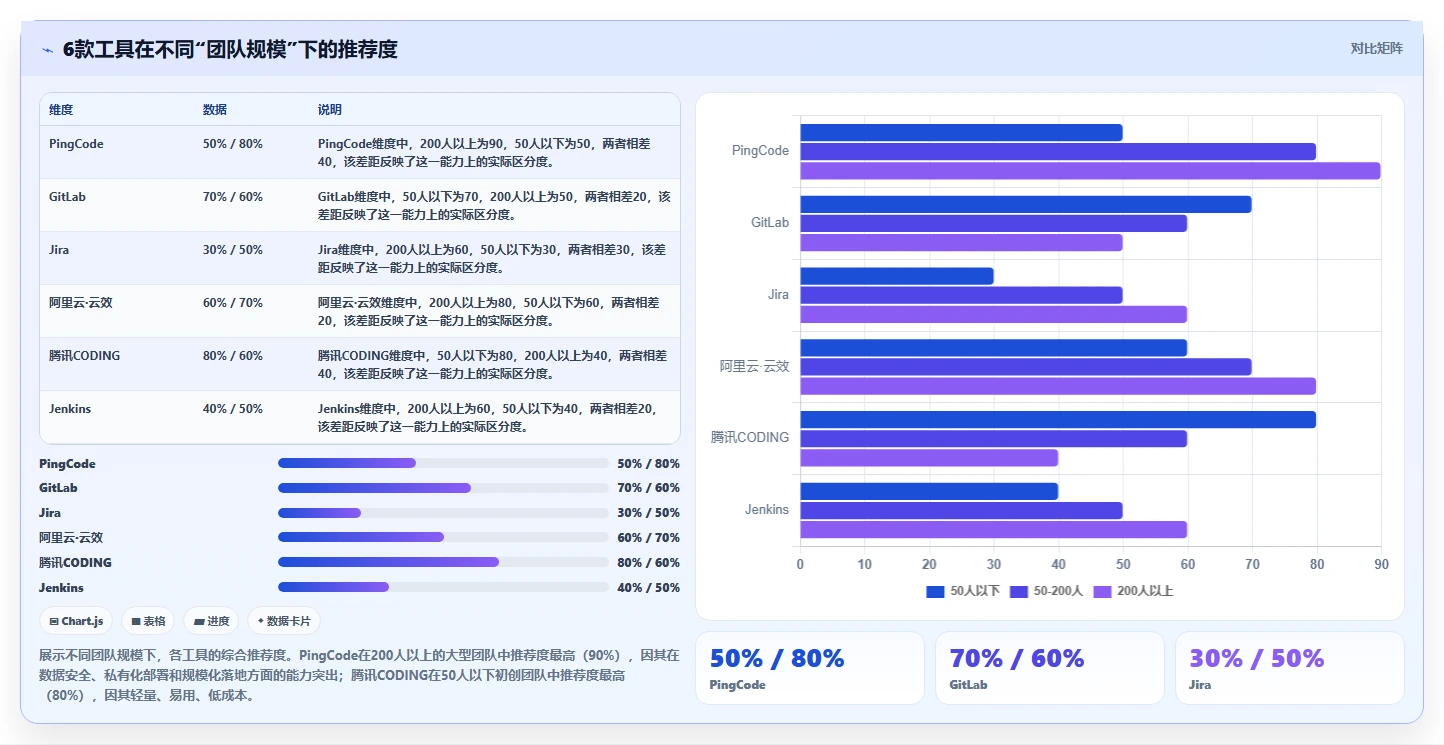This screenshot has width=1444, height=745.
Task: Open the GitLab 70% / 60% data card
Action: click(x=1050, y=668)
